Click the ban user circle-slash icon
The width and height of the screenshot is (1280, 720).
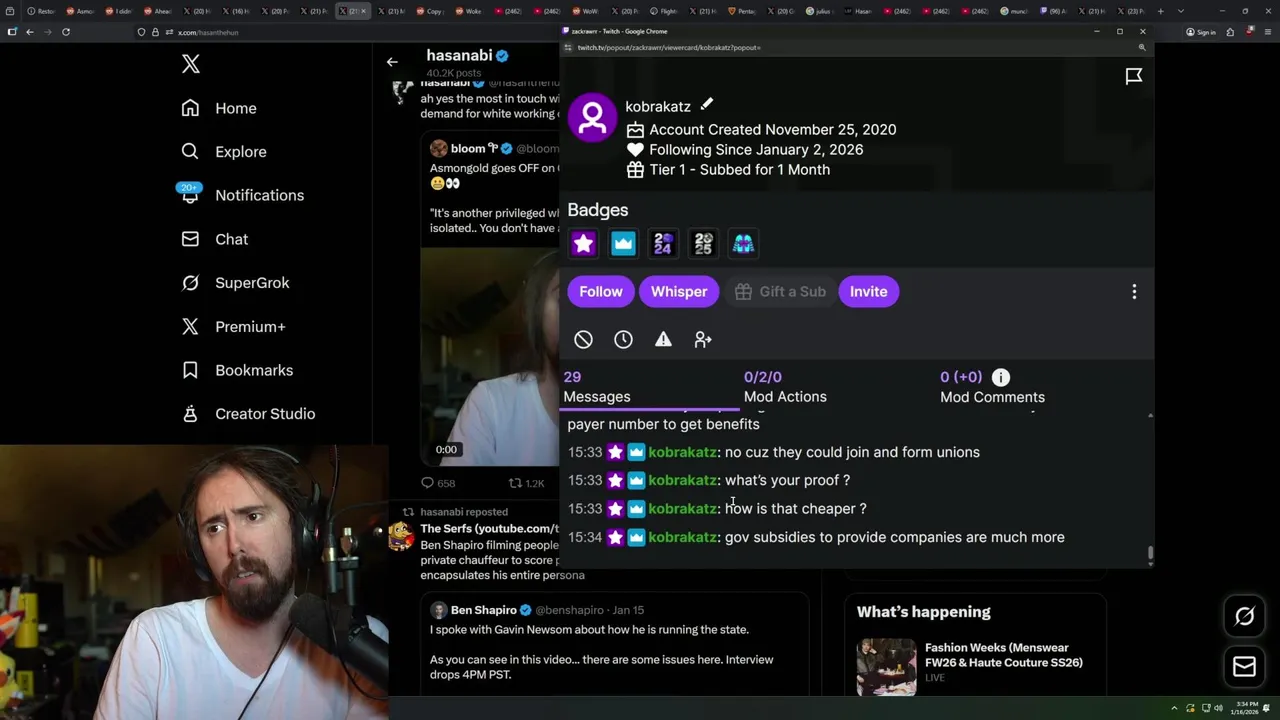(583, 340)
